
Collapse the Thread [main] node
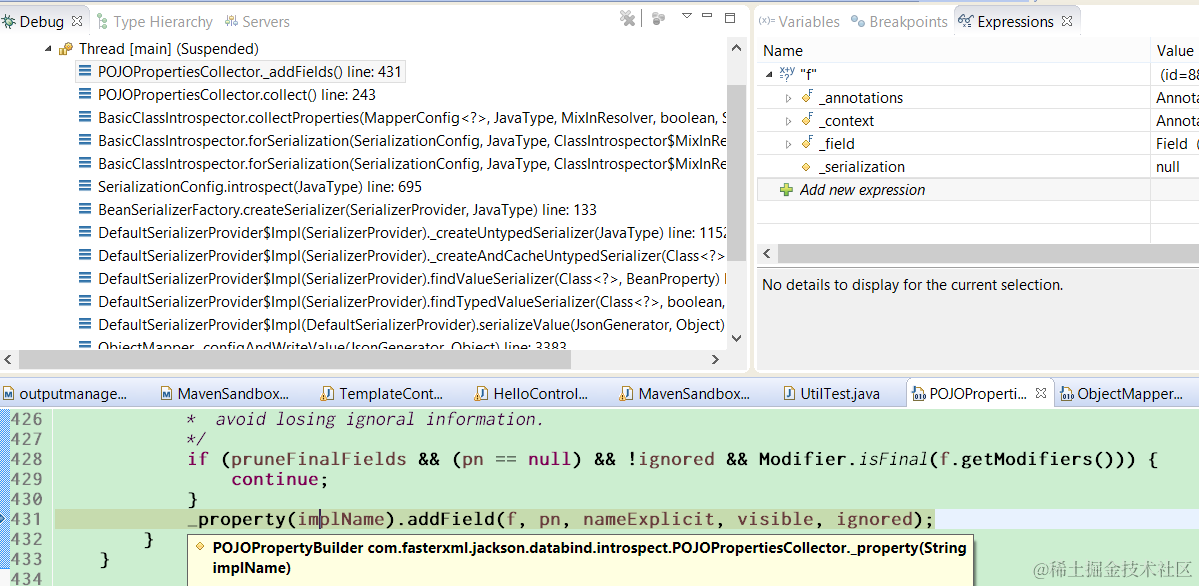click(x=48, y=49)
